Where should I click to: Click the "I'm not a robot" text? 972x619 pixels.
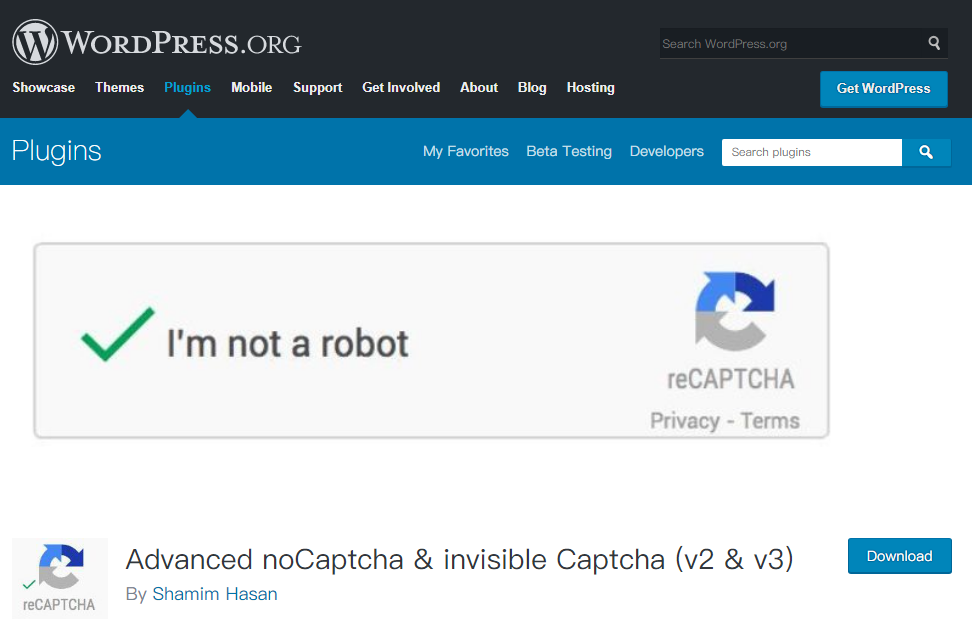288,343
